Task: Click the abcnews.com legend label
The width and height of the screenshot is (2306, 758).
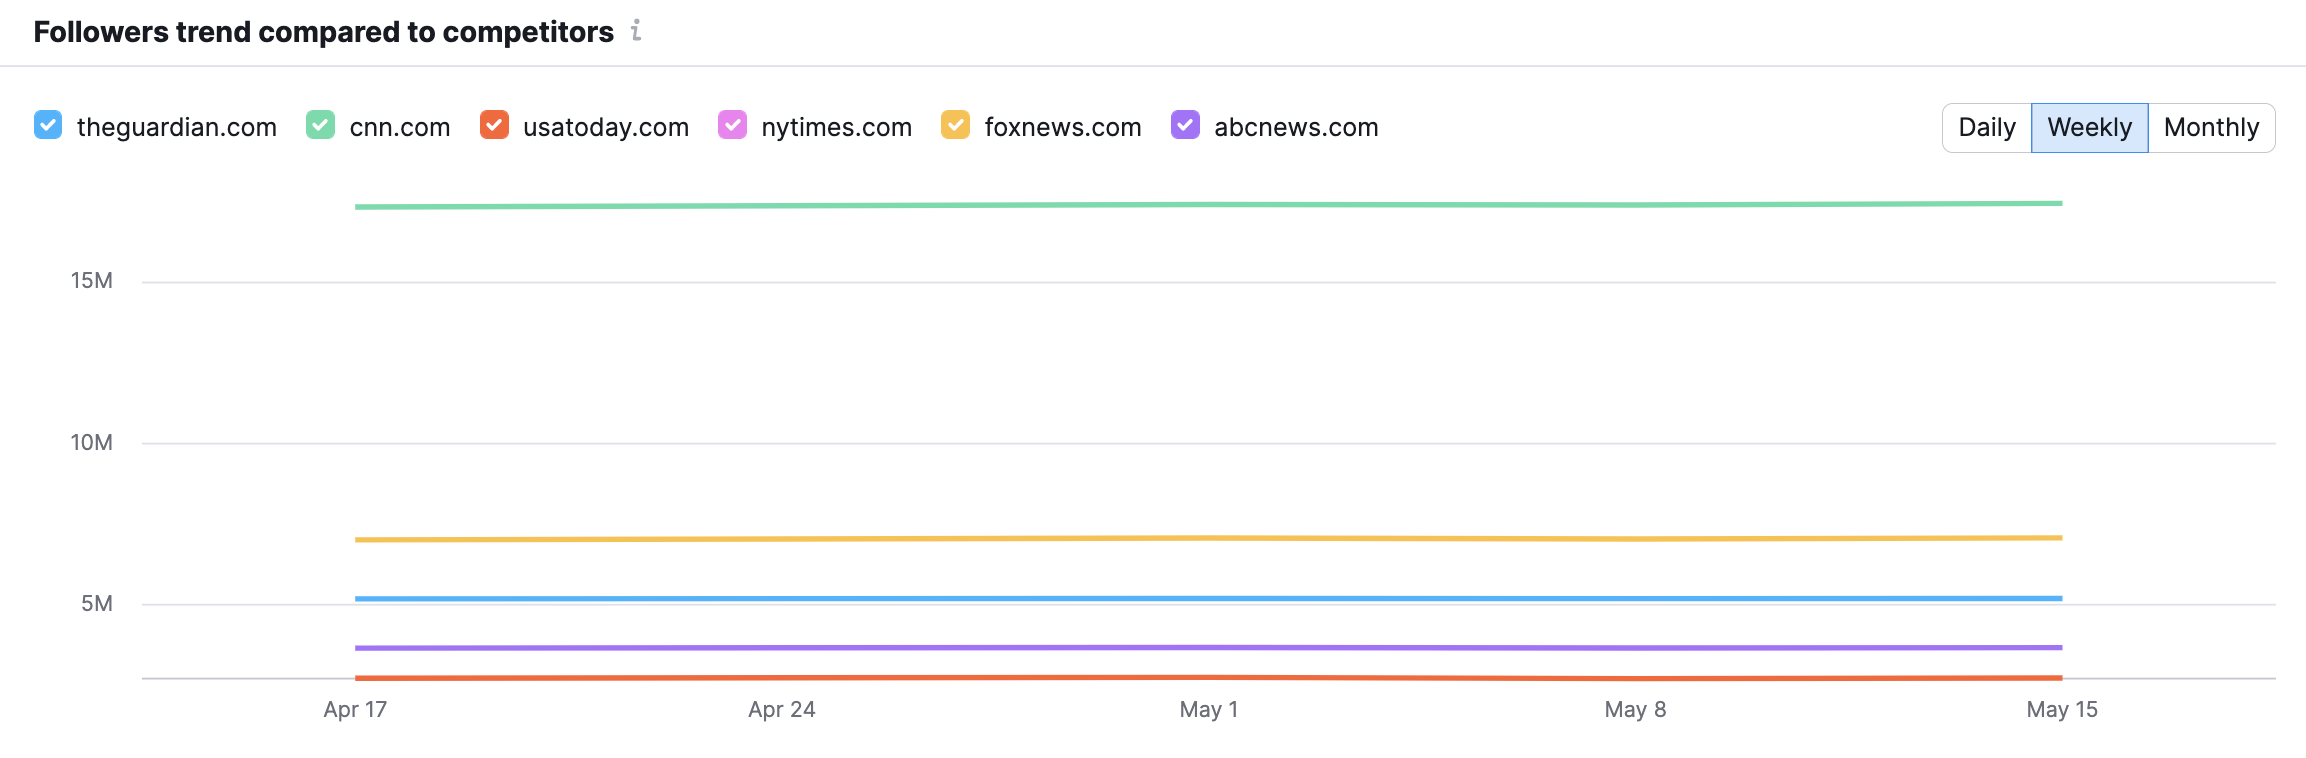Action: pos(1295,127)
